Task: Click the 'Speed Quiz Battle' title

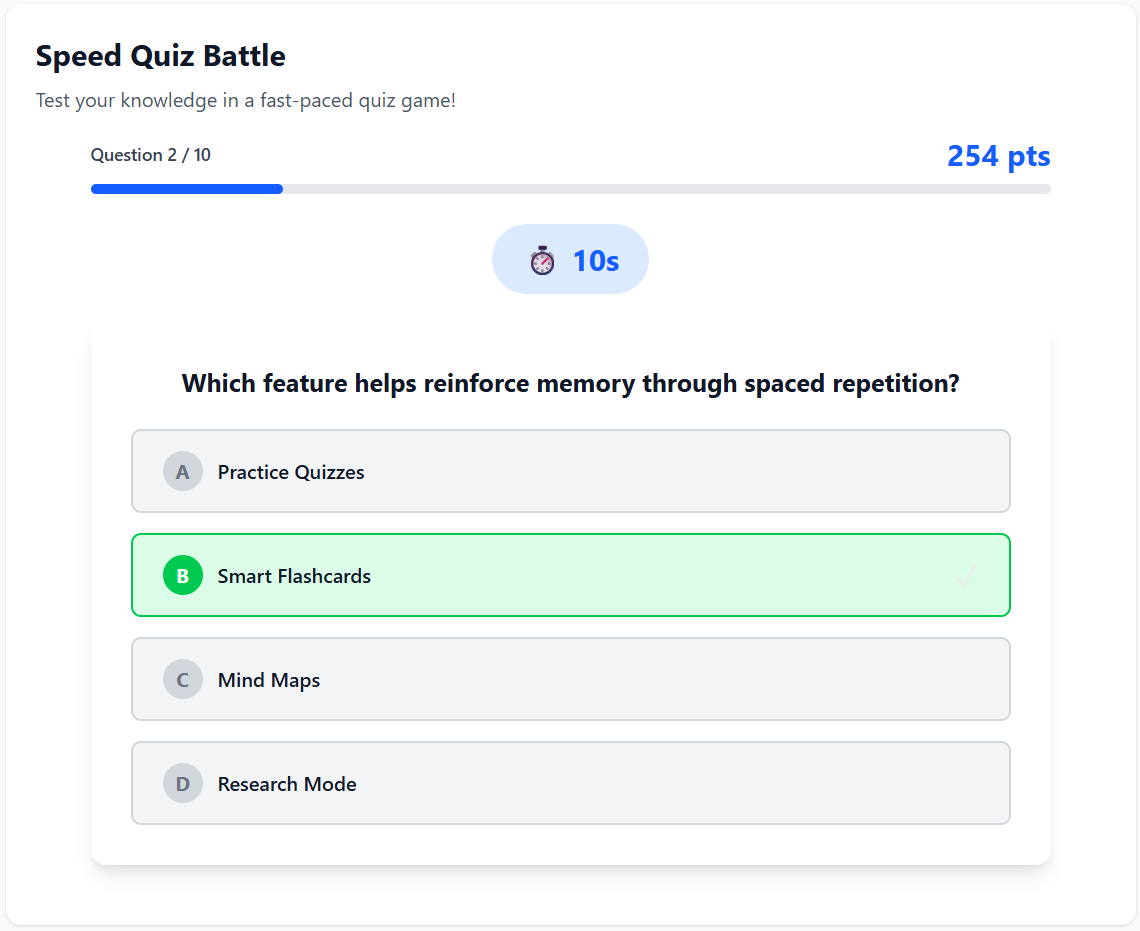Action: pos(160,56)
